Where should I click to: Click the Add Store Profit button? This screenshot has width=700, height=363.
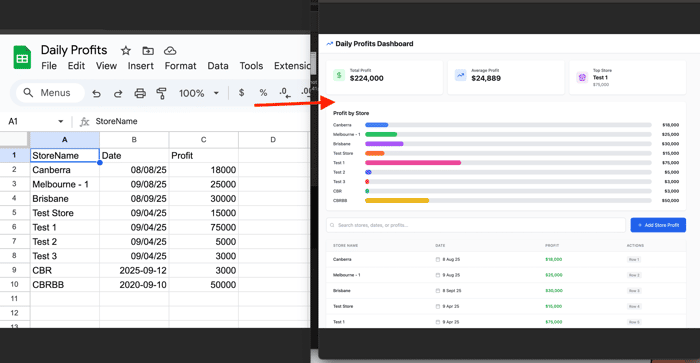(658, 225)
